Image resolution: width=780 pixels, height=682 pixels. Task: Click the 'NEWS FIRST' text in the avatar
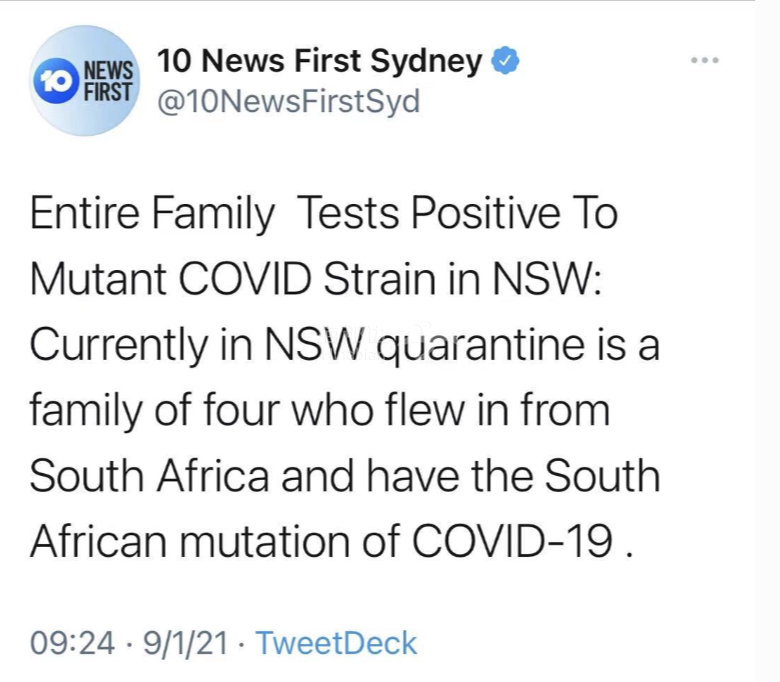[108, 81]
